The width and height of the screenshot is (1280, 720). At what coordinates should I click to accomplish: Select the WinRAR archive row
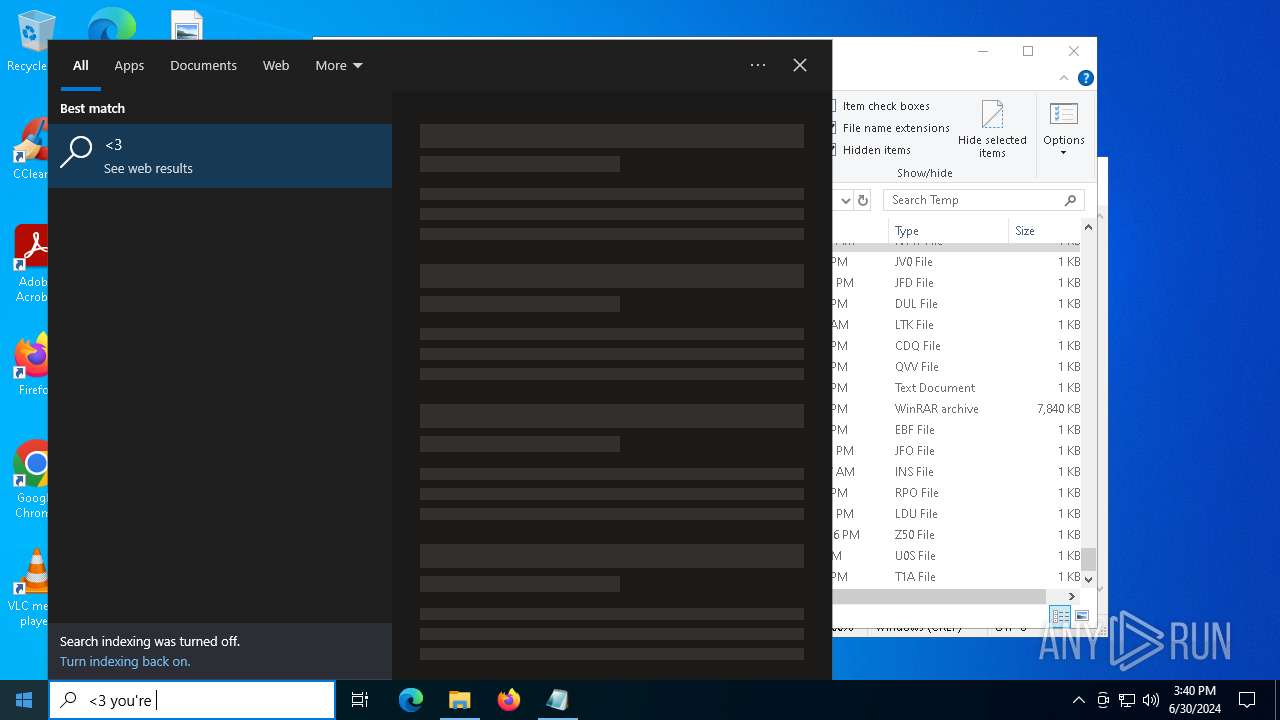click(x=957, y=409)
